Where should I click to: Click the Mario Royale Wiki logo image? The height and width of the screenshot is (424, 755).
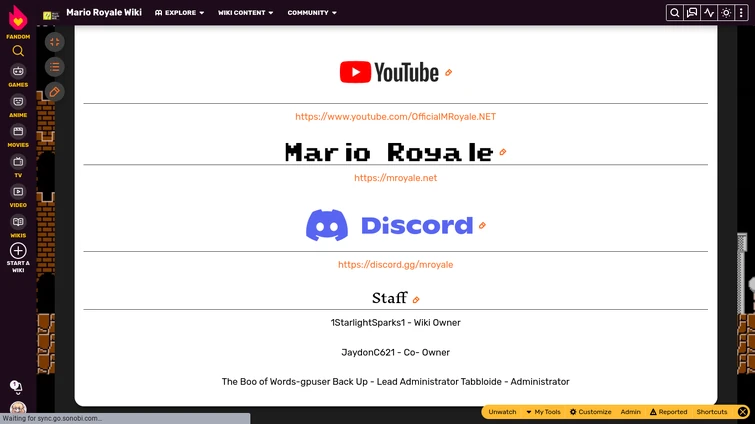pos(51,15)
